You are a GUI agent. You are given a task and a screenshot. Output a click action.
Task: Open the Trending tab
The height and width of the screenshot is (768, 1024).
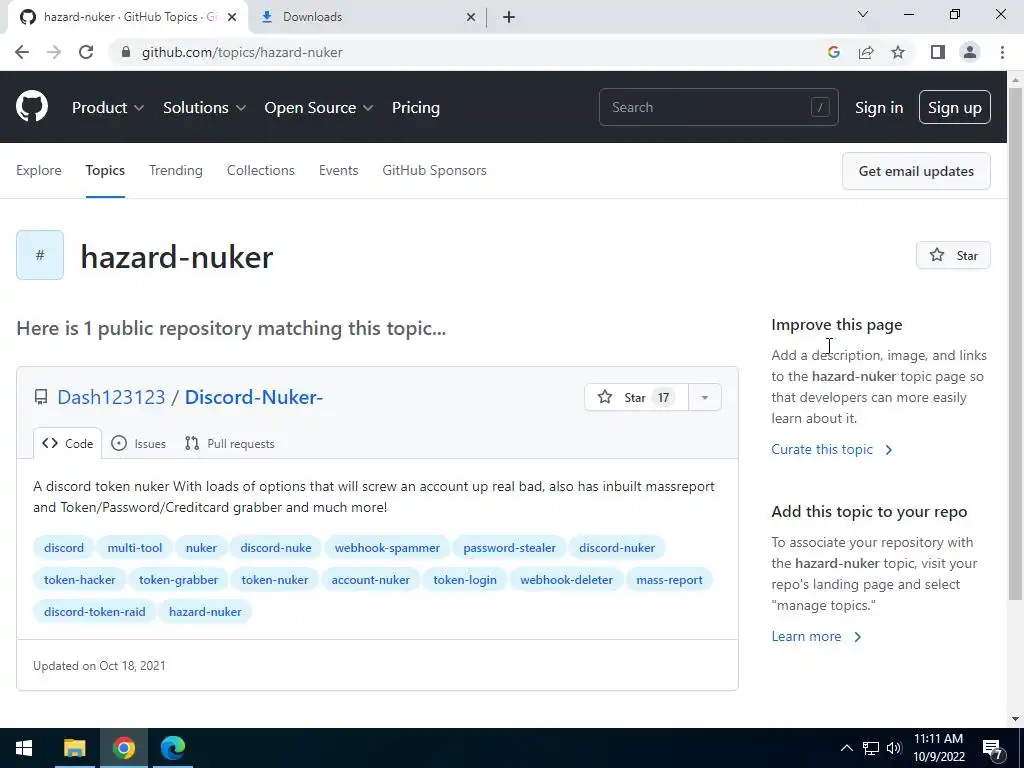pos(176,170)
